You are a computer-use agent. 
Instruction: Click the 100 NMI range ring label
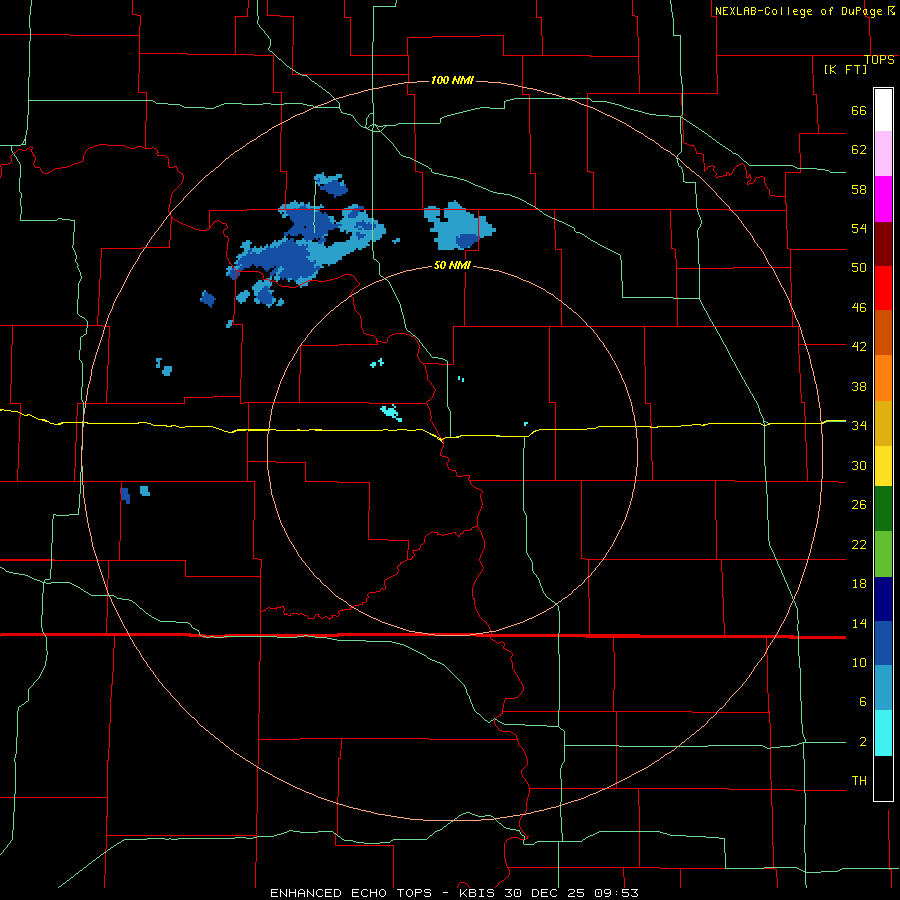452,80
